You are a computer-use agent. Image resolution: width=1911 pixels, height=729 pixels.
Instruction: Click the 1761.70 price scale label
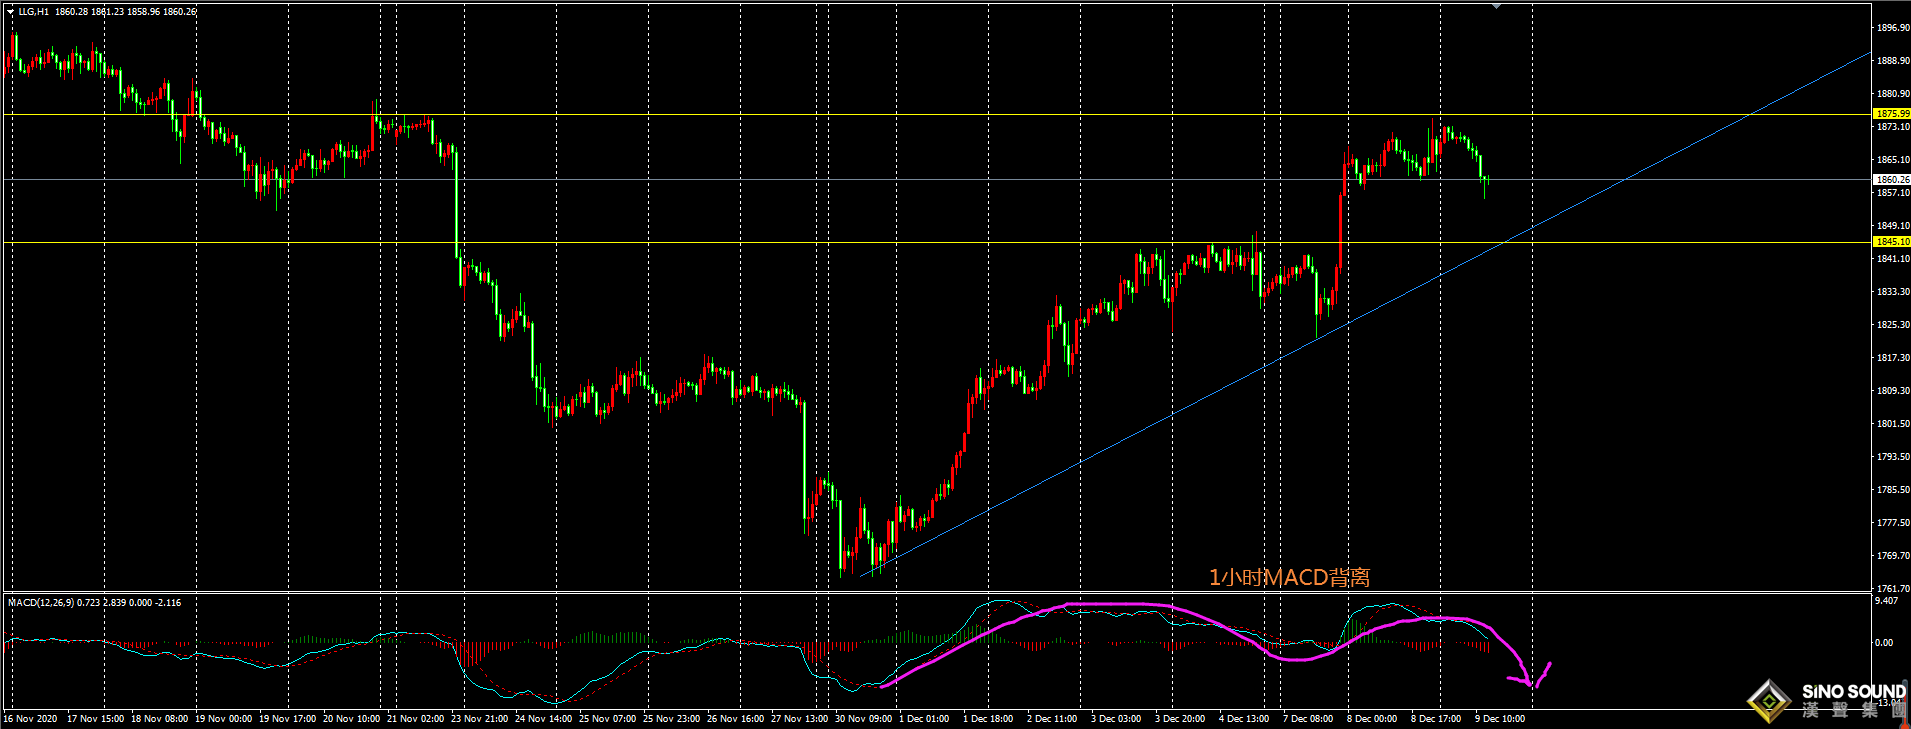(1892, 588)
